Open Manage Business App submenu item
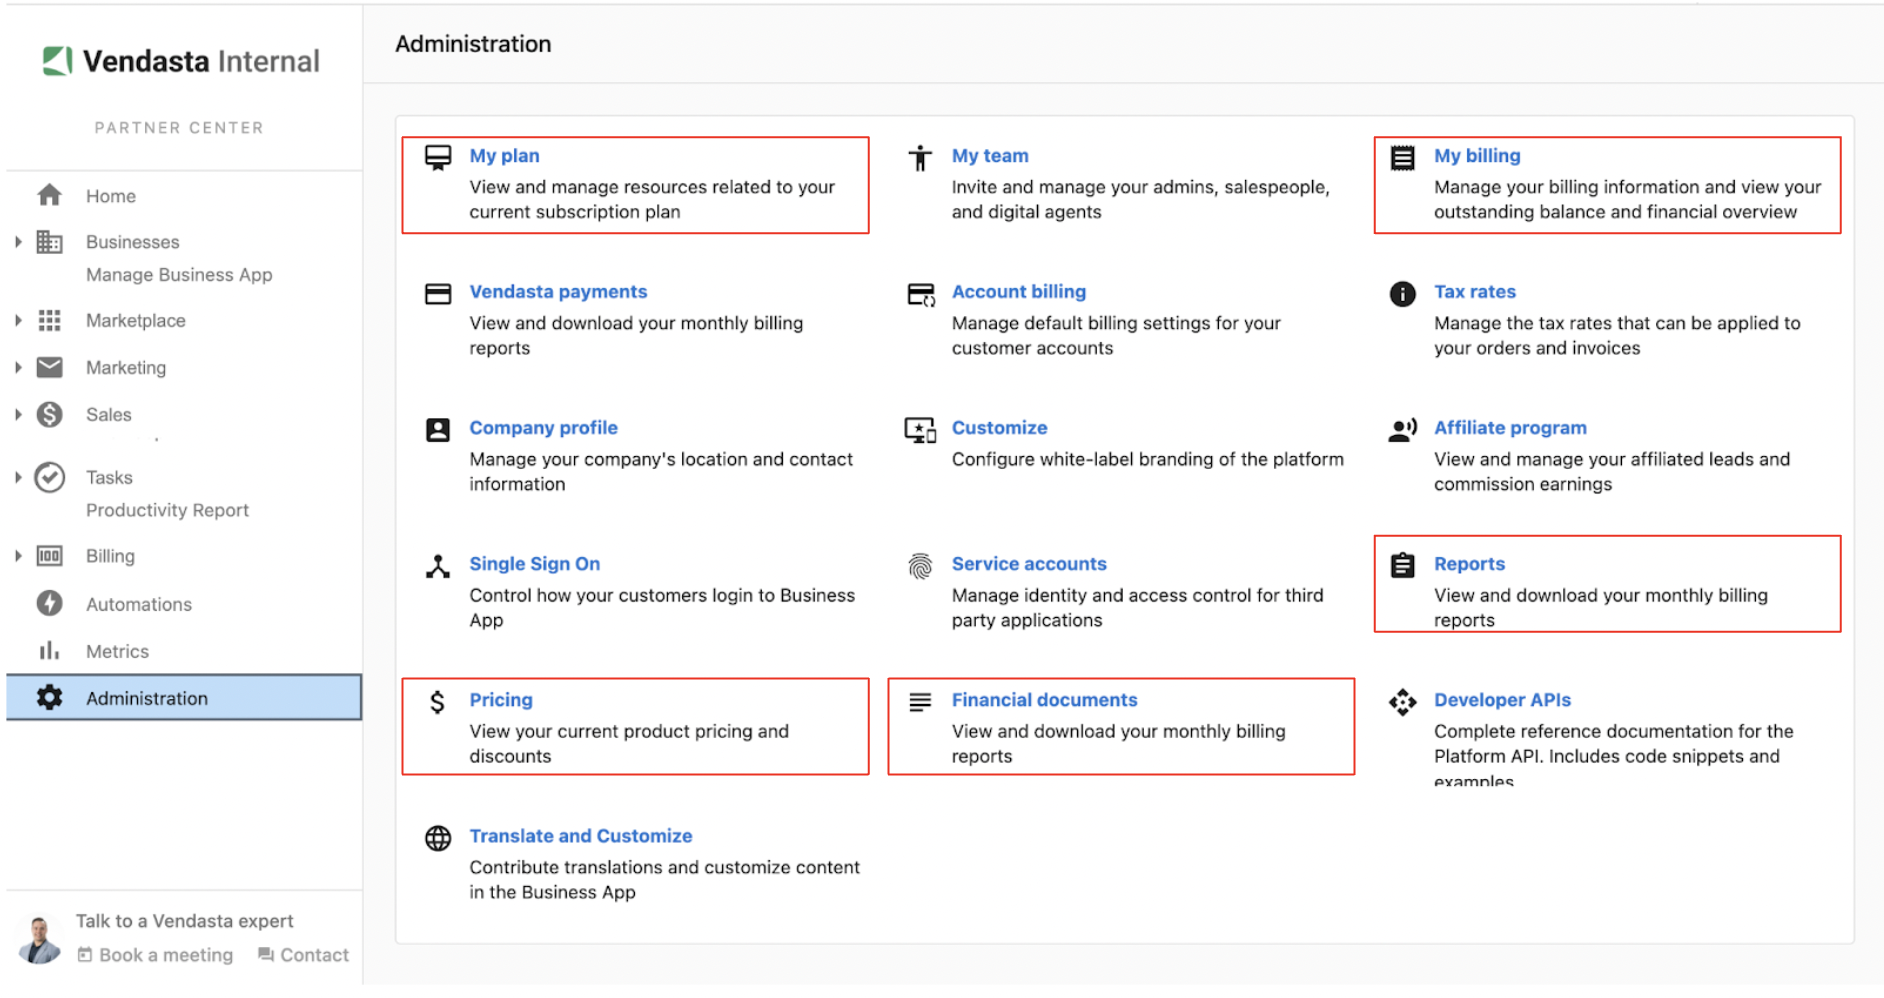Viewport: 1884px width, 998px height. click(179, 275)
